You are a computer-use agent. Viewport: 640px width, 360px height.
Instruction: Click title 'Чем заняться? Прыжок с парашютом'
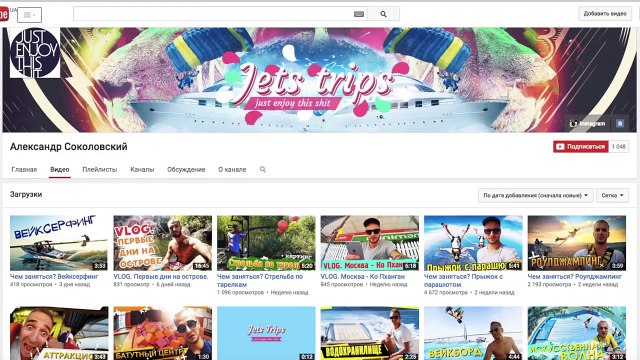464,280
